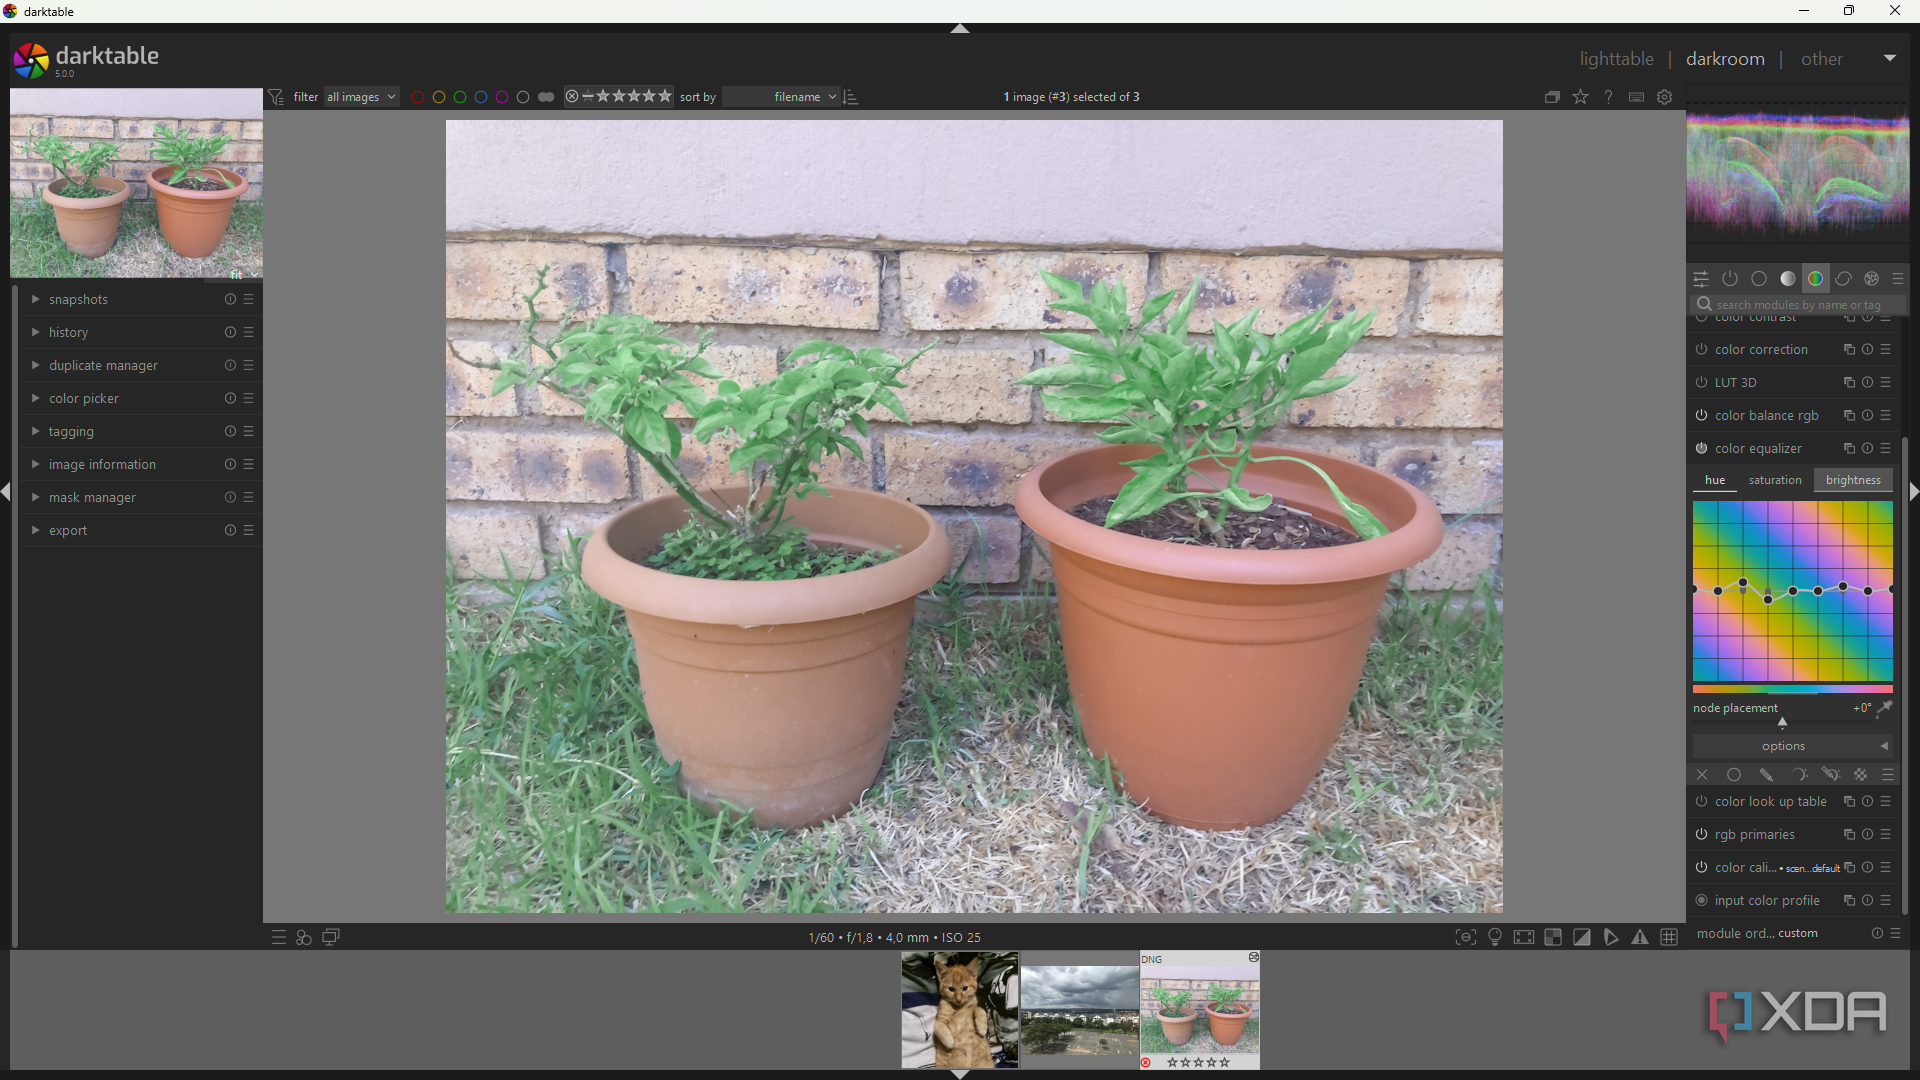This screenshot has width=1920, height=1080.
Task: Toggle color assessment lightbulb icon
Action: (1495, 937)
